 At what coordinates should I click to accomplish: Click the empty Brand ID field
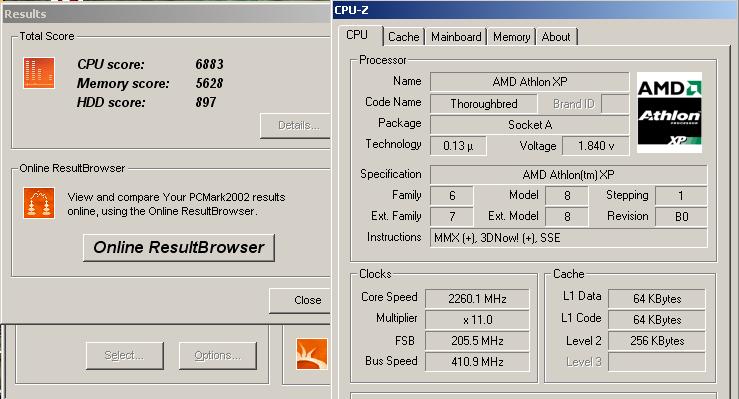click(616, 104)
